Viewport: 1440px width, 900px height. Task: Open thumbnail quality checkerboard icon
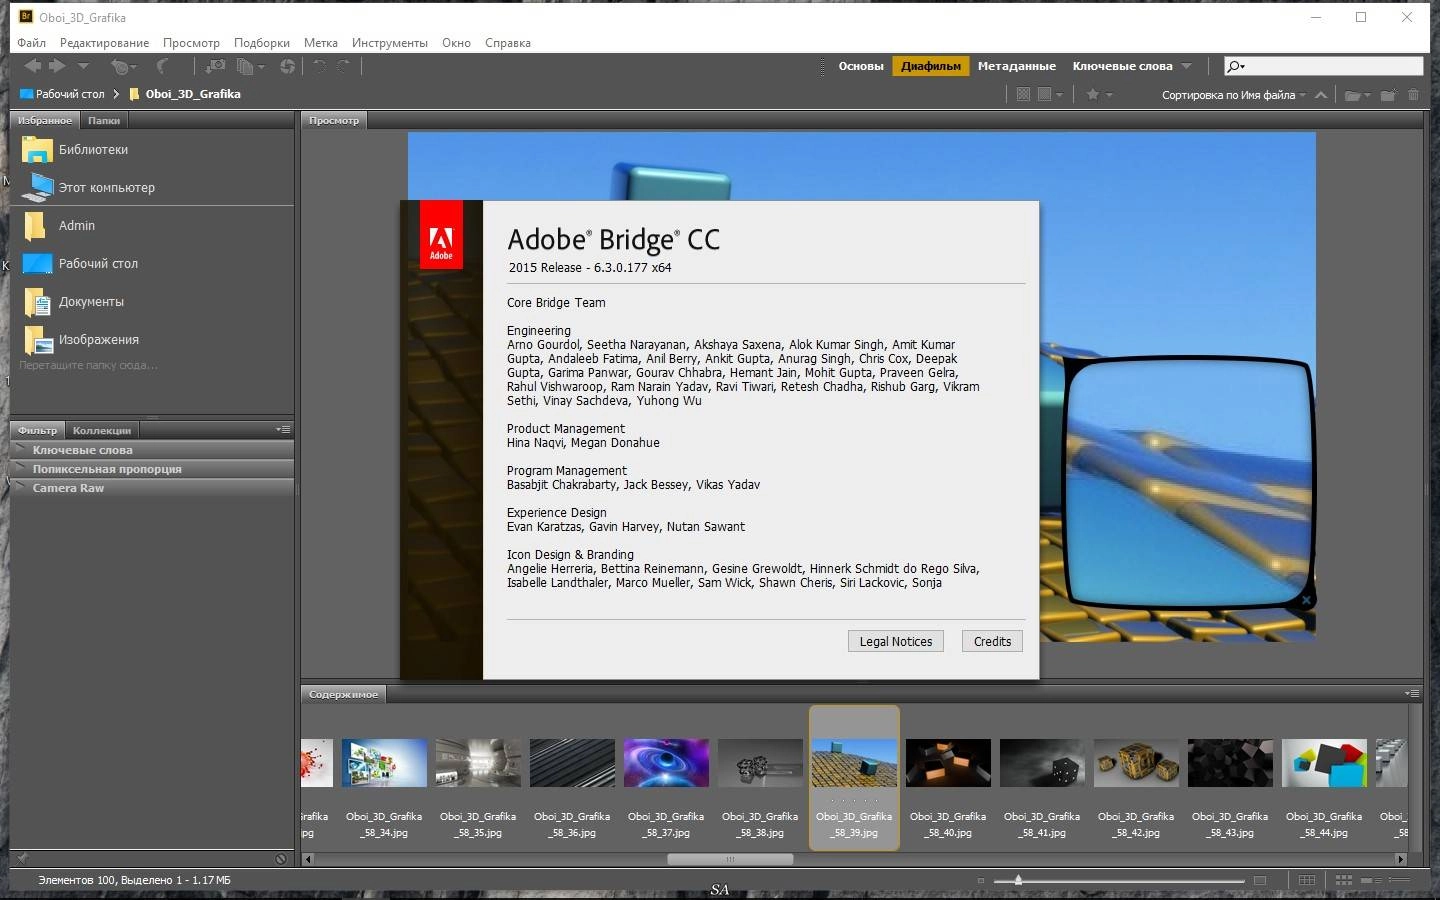click(x=1023, y=94)
